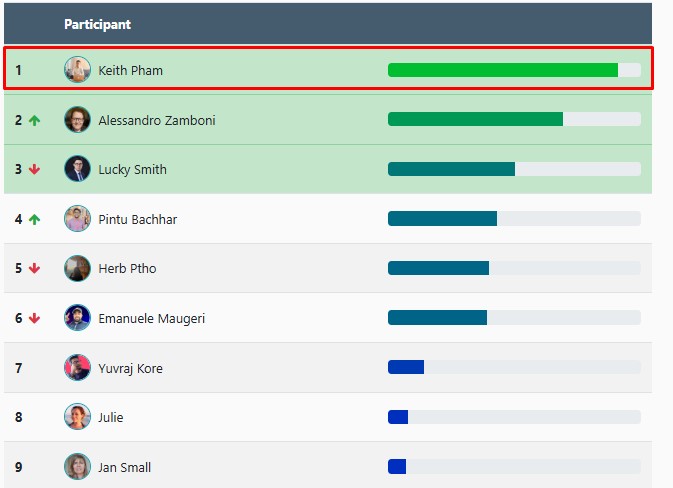The height and width of the screenshot is (488, 673).
Task: Select Emanuele Maugeri's avatar icon
Action: [77, 318]
